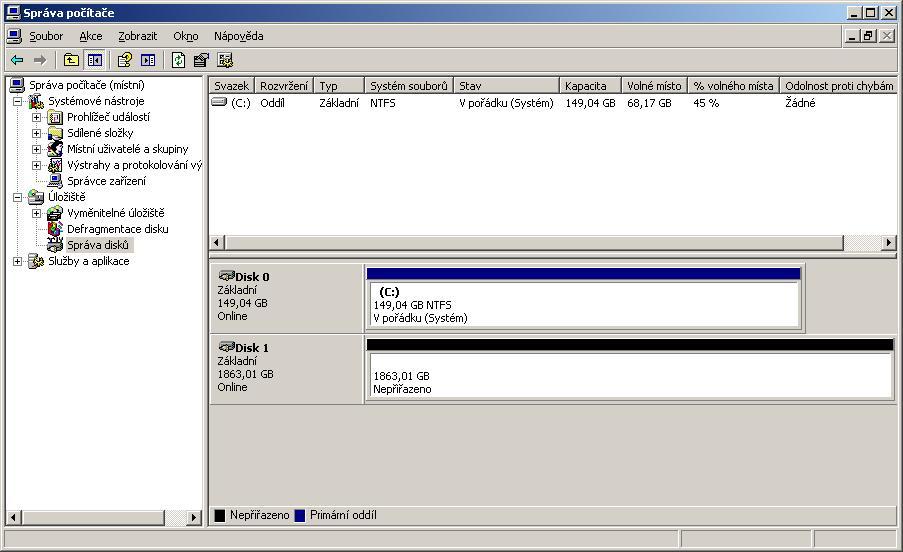Click the black Nepřiřazeno legend swatch
Image resolution: width=903 pixels, height=552 pixels.
click(x=219, y=515)
